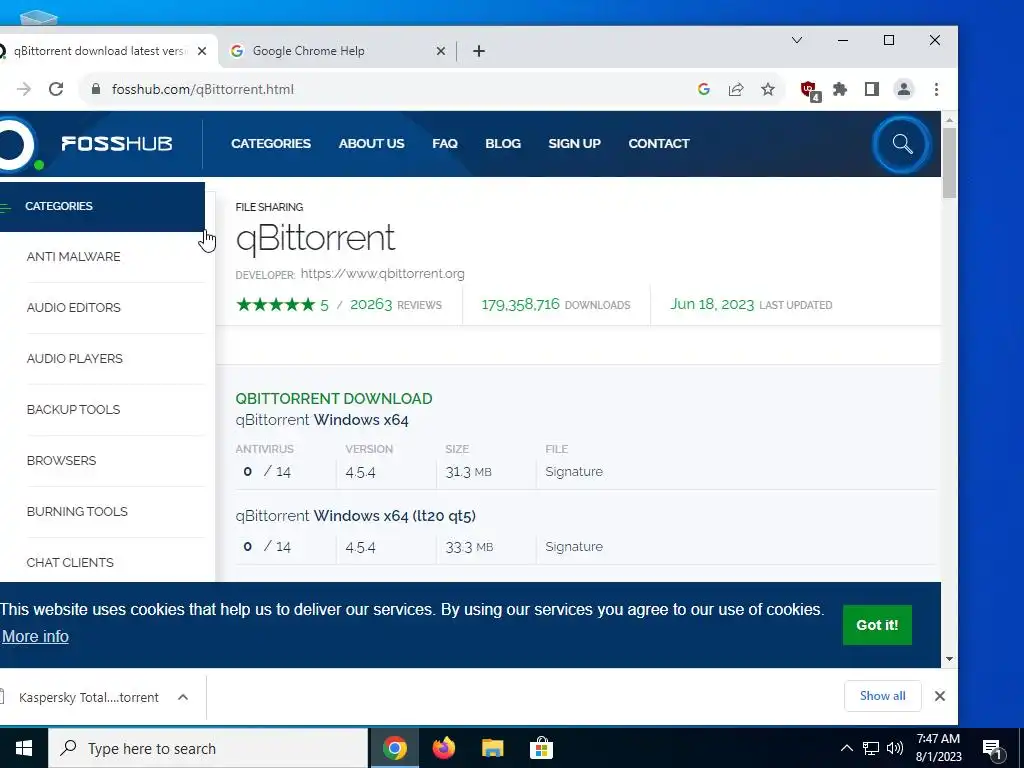Open the CONTACT page

(659, 144)
